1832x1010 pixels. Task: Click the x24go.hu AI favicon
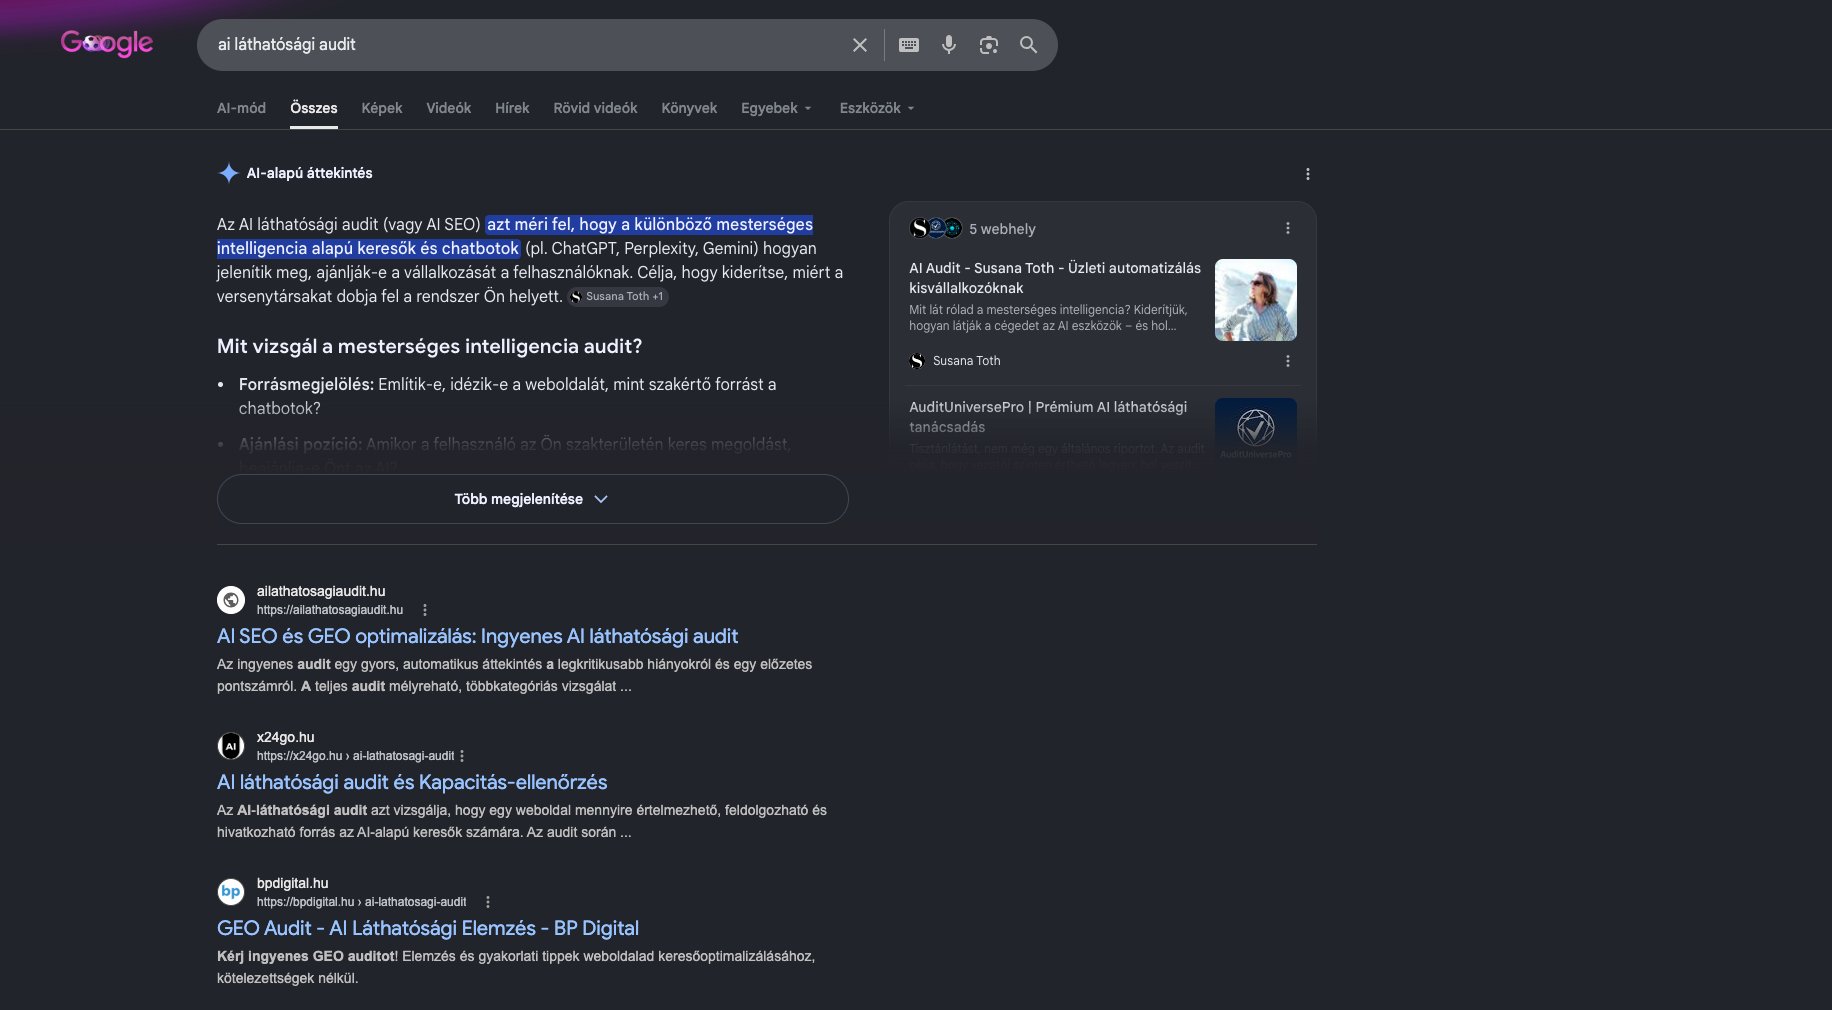[x=231, y=746]
